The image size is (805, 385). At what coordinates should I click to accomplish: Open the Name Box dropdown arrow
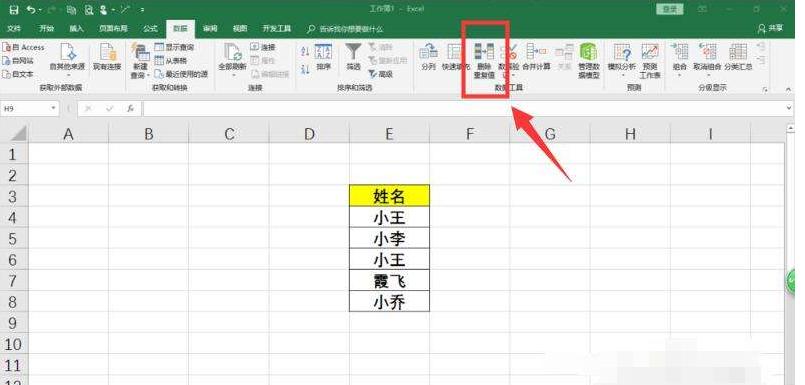click(x=53, y=108)
